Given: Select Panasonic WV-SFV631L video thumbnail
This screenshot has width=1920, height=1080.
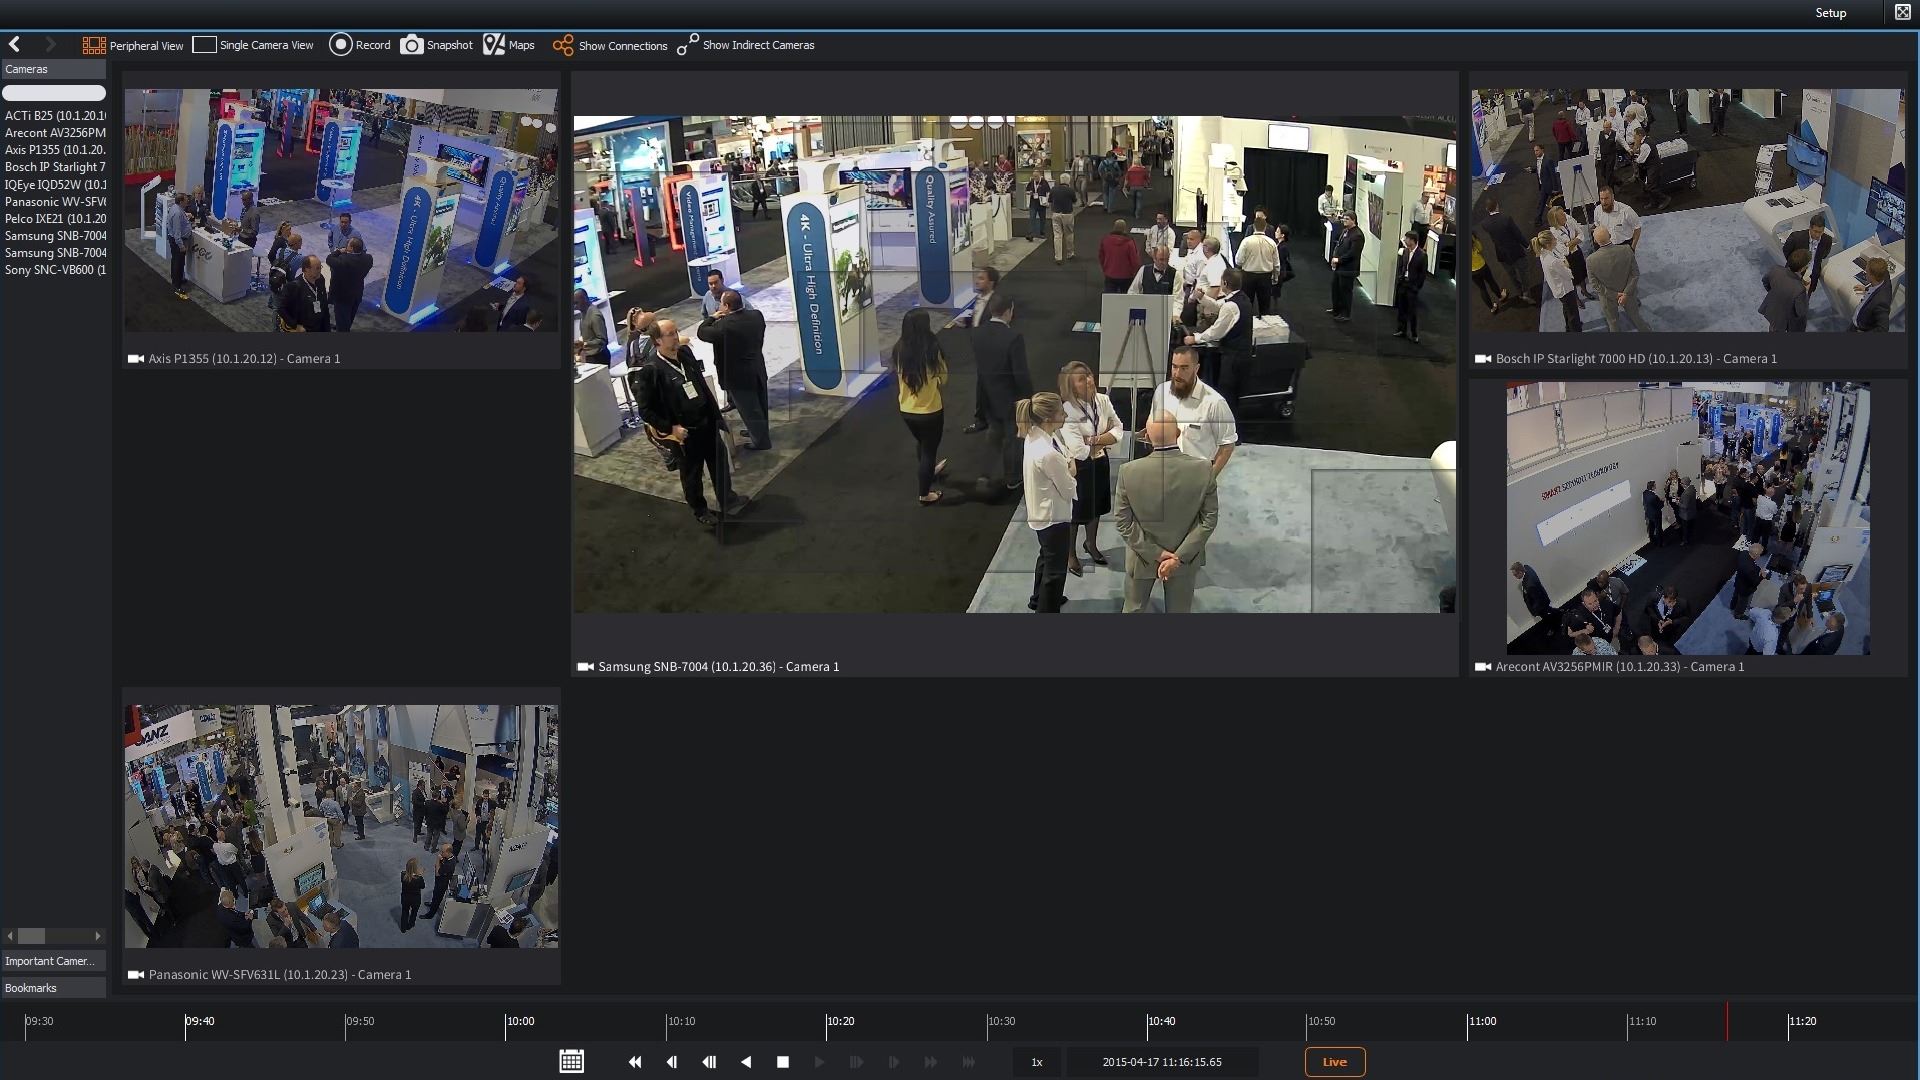Looking at the screenshot, I should click(341, 826).
